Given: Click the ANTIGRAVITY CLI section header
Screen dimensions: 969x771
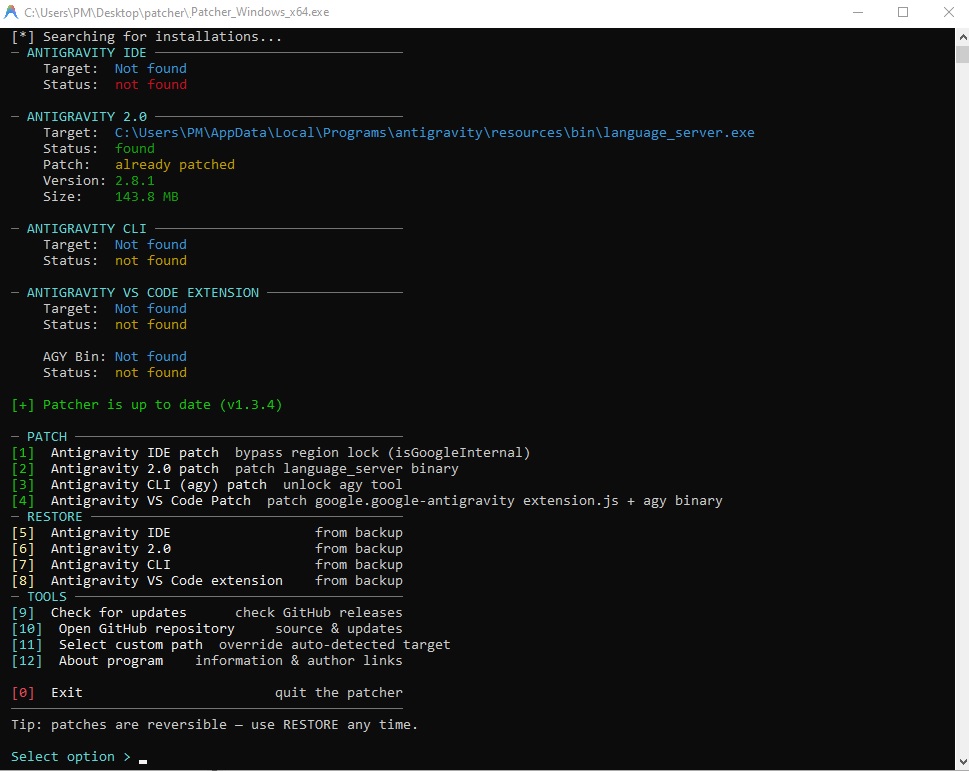Looking at the screenshot, I should pyautogui.click(x=87, y=229).
